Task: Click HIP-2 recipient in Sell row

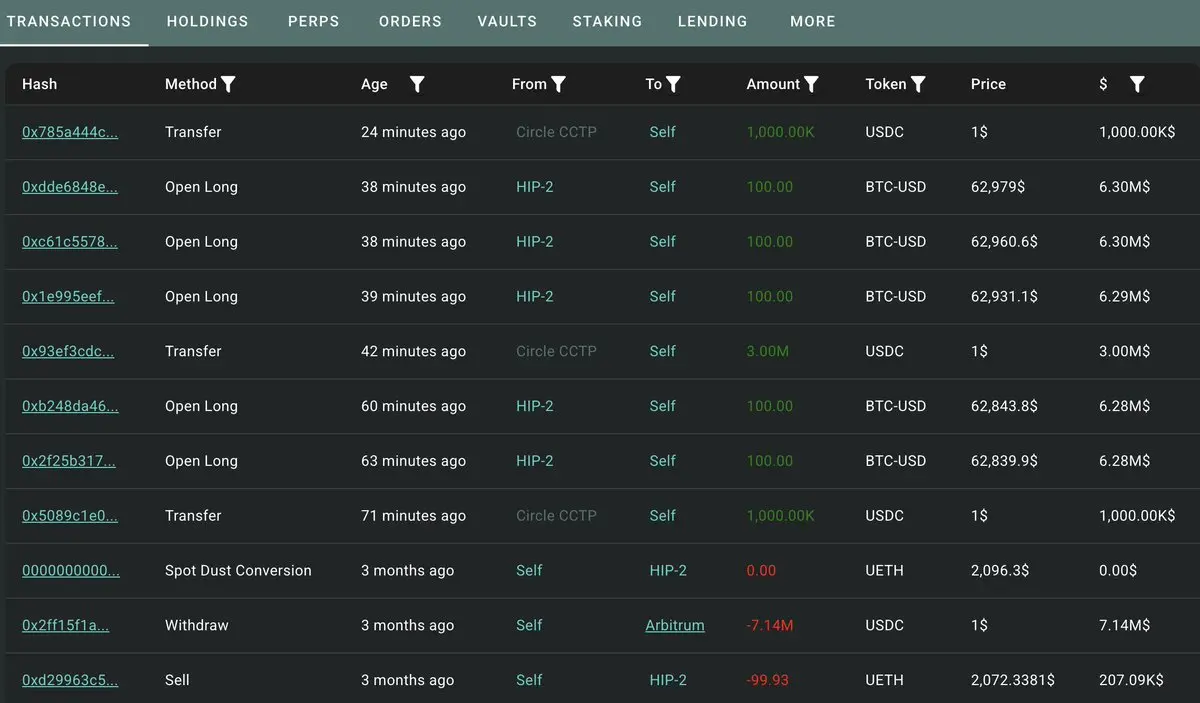Action: coord(668,681)
